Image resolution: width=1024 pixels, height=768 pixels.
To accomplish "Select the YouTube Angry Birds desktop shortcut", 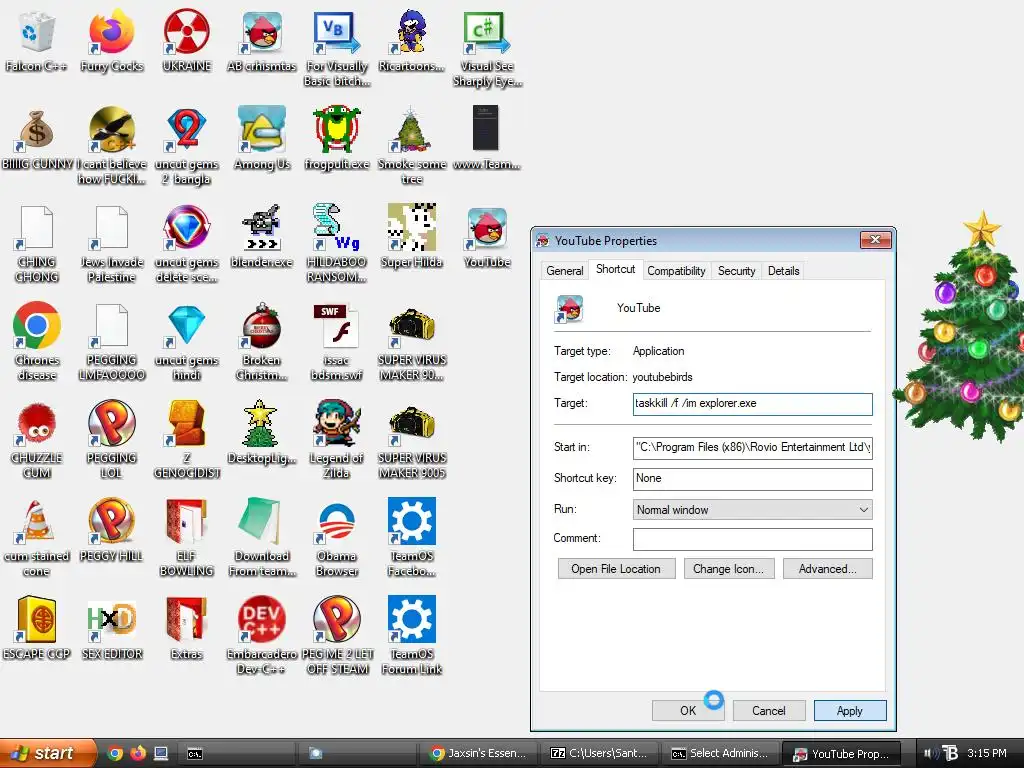I will tap(487, 228).
